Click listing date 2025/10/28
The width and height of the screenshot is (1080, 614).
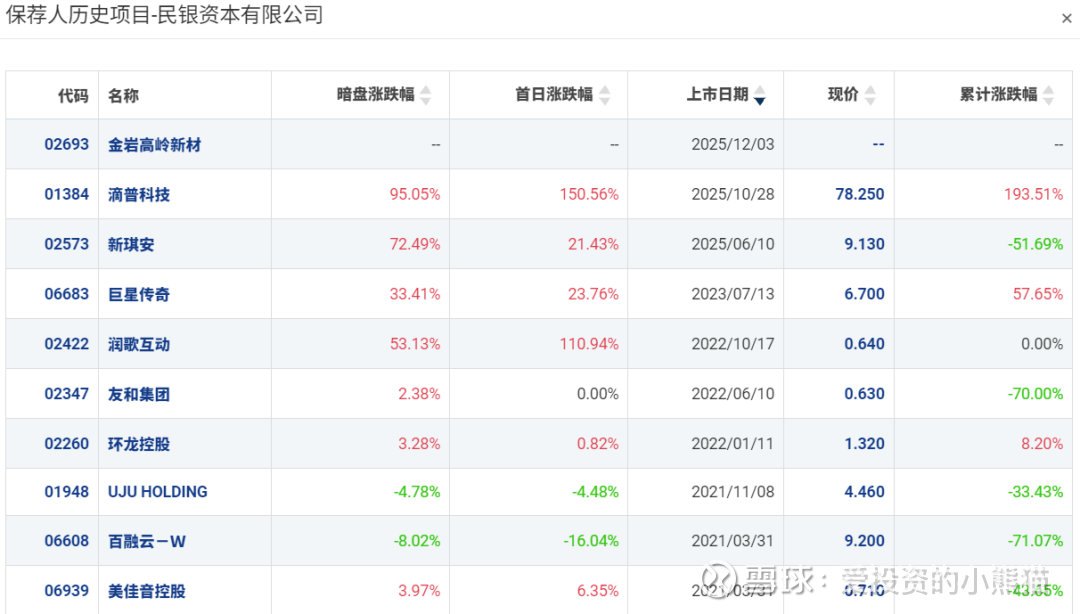[x=733, y=194]
